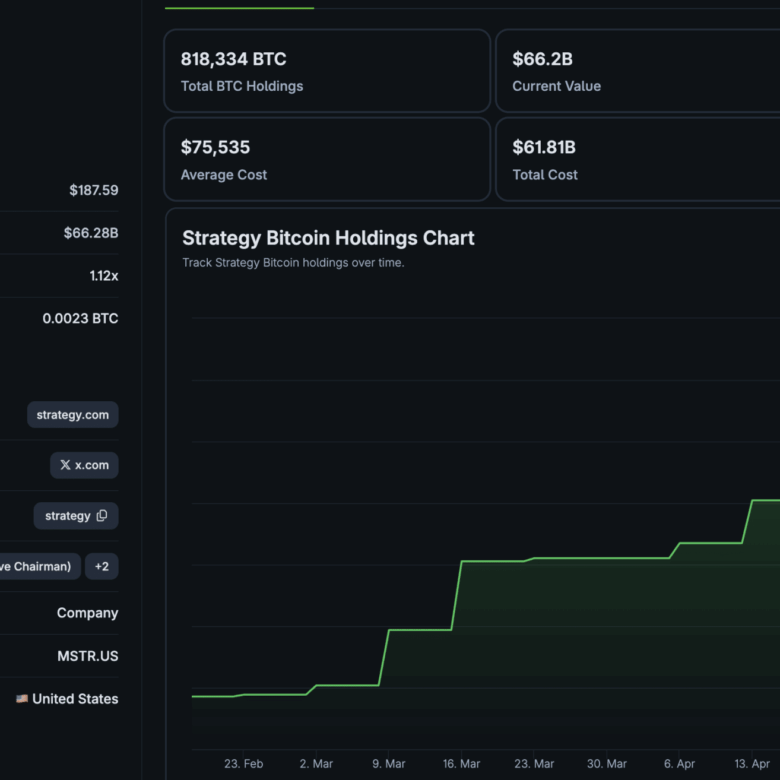Click the 23. Feb label on chart axis
The height and width of the screenshot is (780, 780).
(x=243, y=763)
